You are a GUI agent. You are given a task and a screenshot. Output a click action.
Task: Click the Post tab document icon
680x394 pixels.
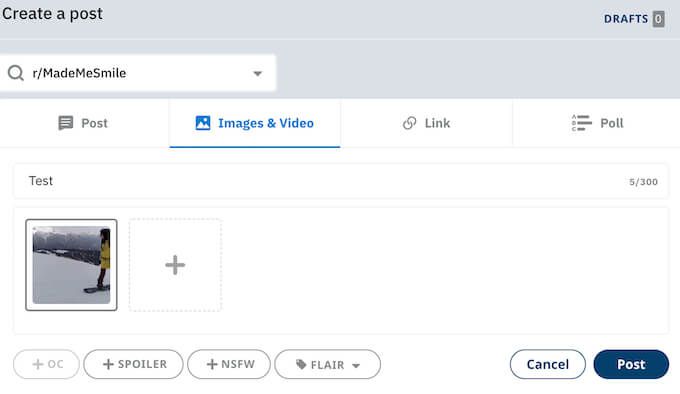click(x=65, y=123)
